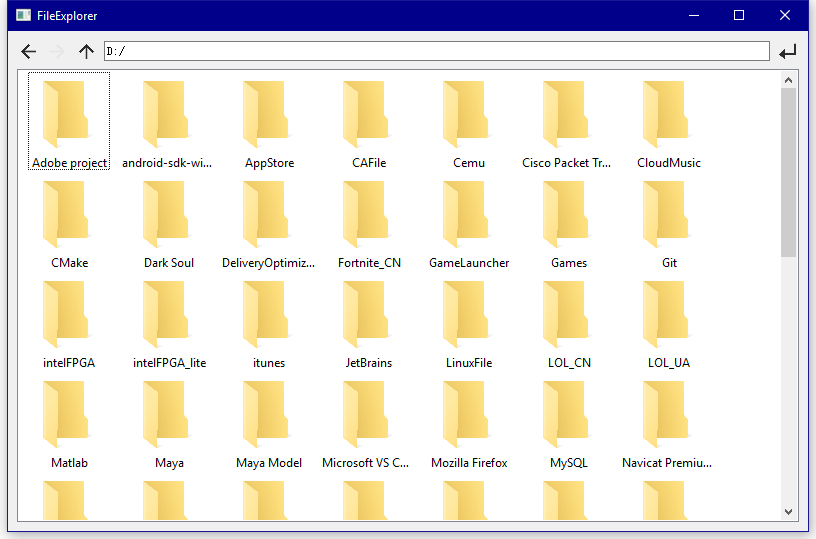
Task: Click the return arrow to navigate to the path
Action: pos(787,52)
